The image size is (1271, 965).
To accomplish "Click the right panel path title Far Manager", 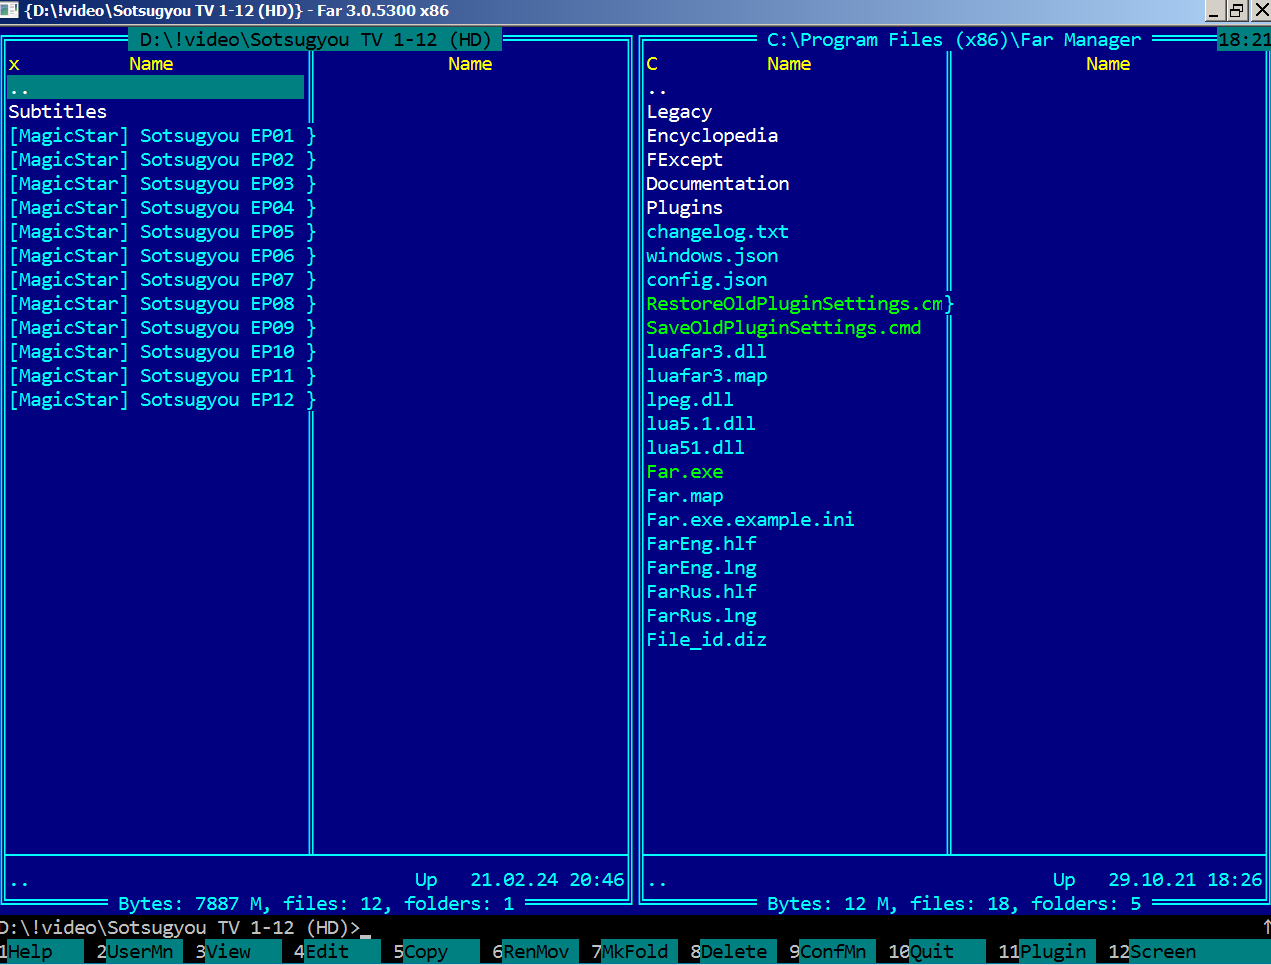I will coord(954,40).
